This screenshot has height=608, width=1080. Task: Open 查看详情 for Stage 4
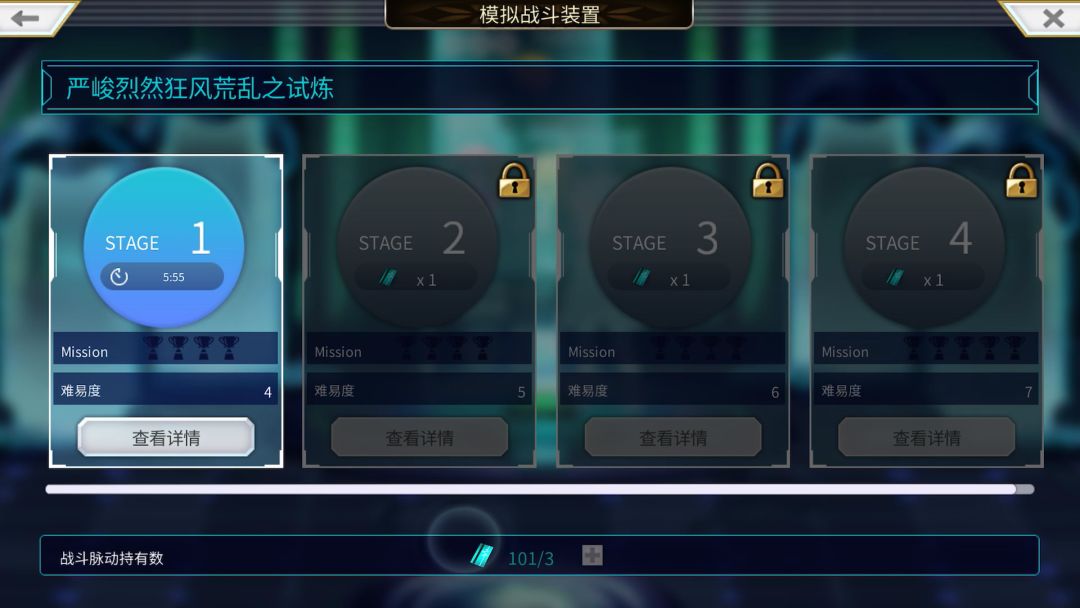point(926,437)
